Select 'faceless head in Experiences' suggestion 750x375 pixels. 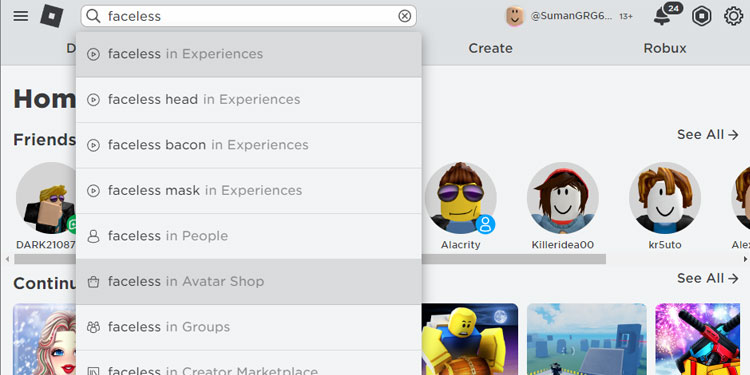[249, 99]
